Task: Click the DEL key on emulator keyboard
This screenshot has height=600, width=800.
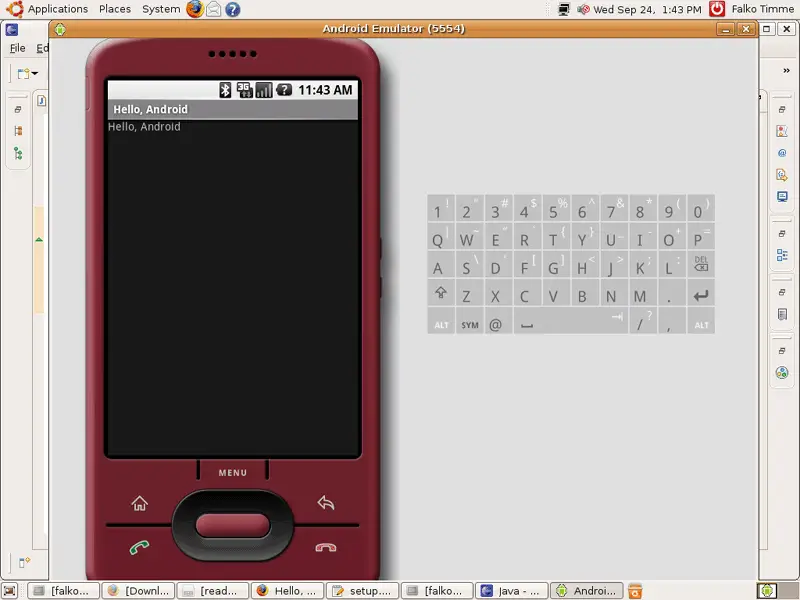Action: pos(701,265)
